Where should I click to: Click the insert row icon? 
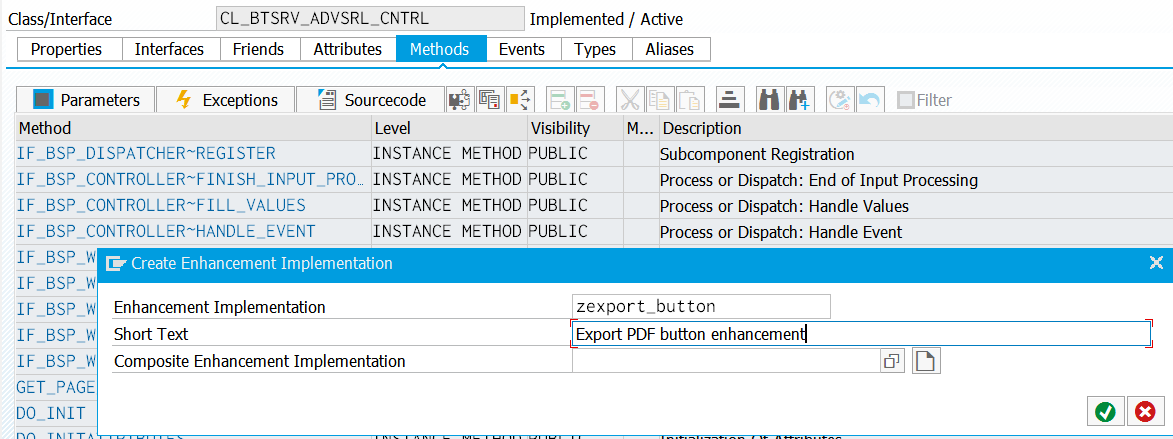tap(561, 99)
